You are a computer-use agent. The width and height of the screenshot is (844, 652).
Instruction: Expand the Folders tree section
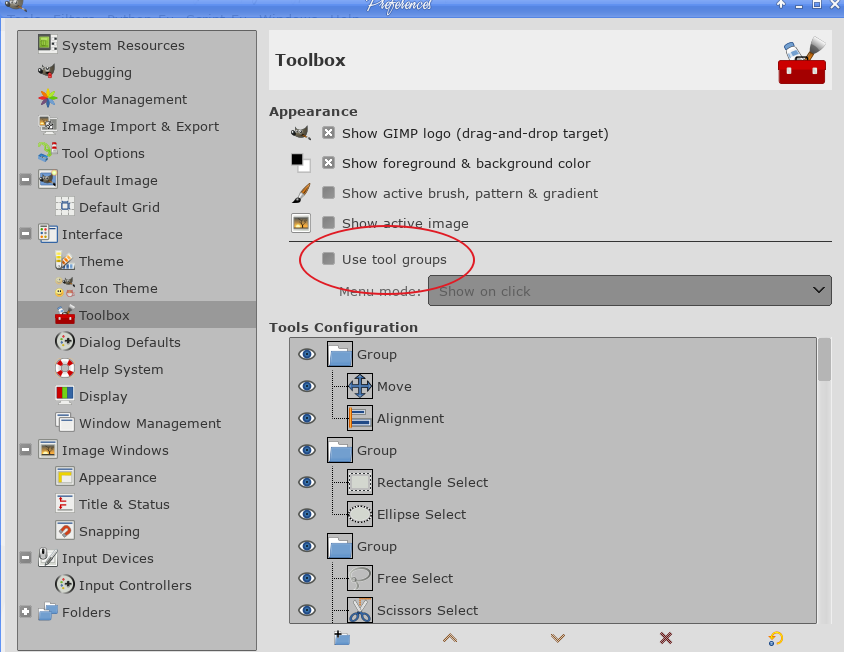click(25, 612)
